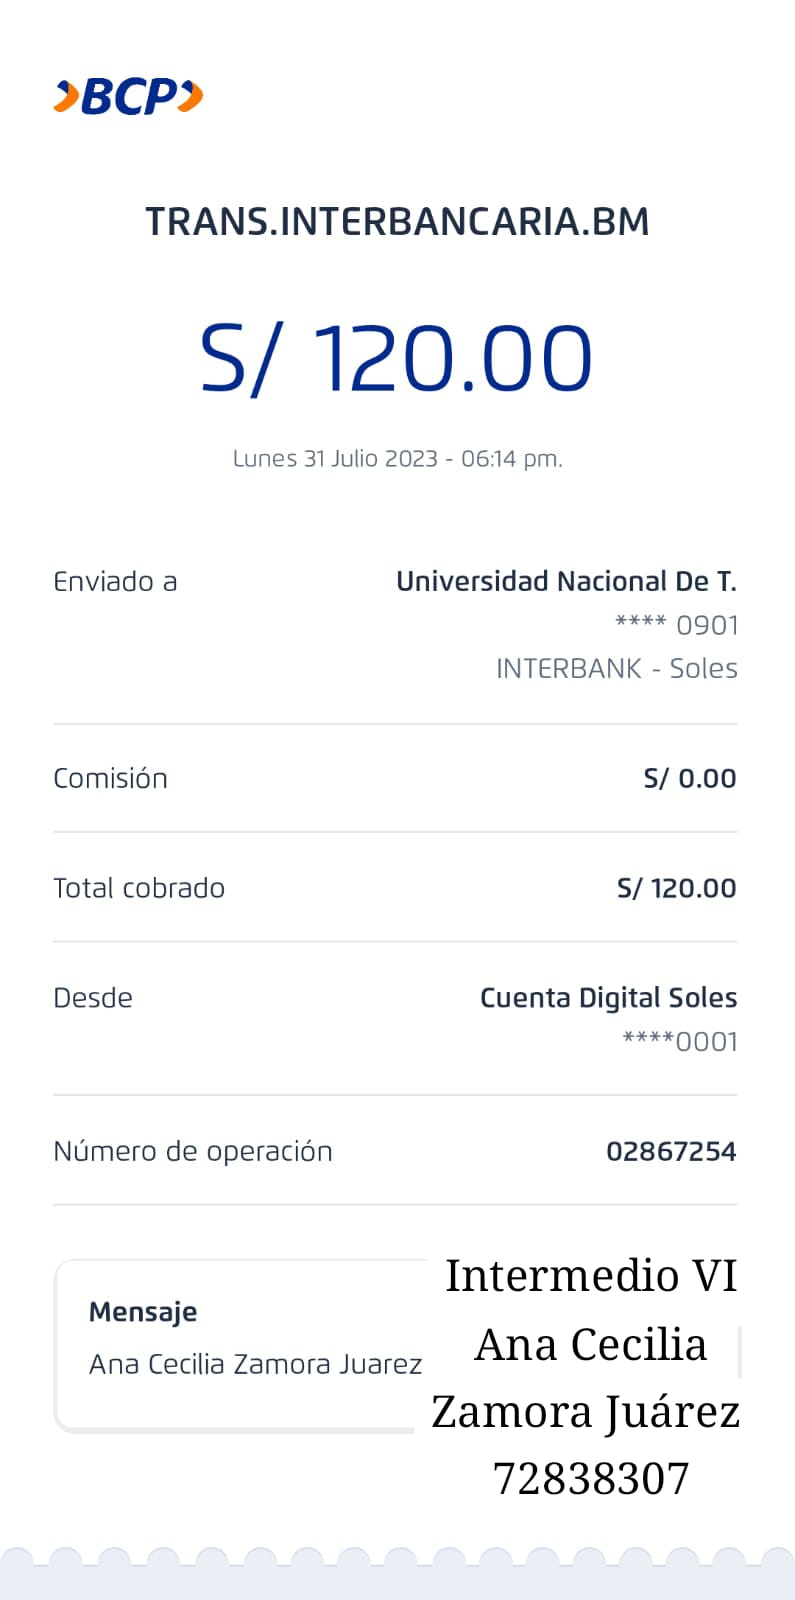Click the INTERBANK - Soles bank text
Image resolution: width=795 pixels, height=1600 pixels.
pos(616,668)
